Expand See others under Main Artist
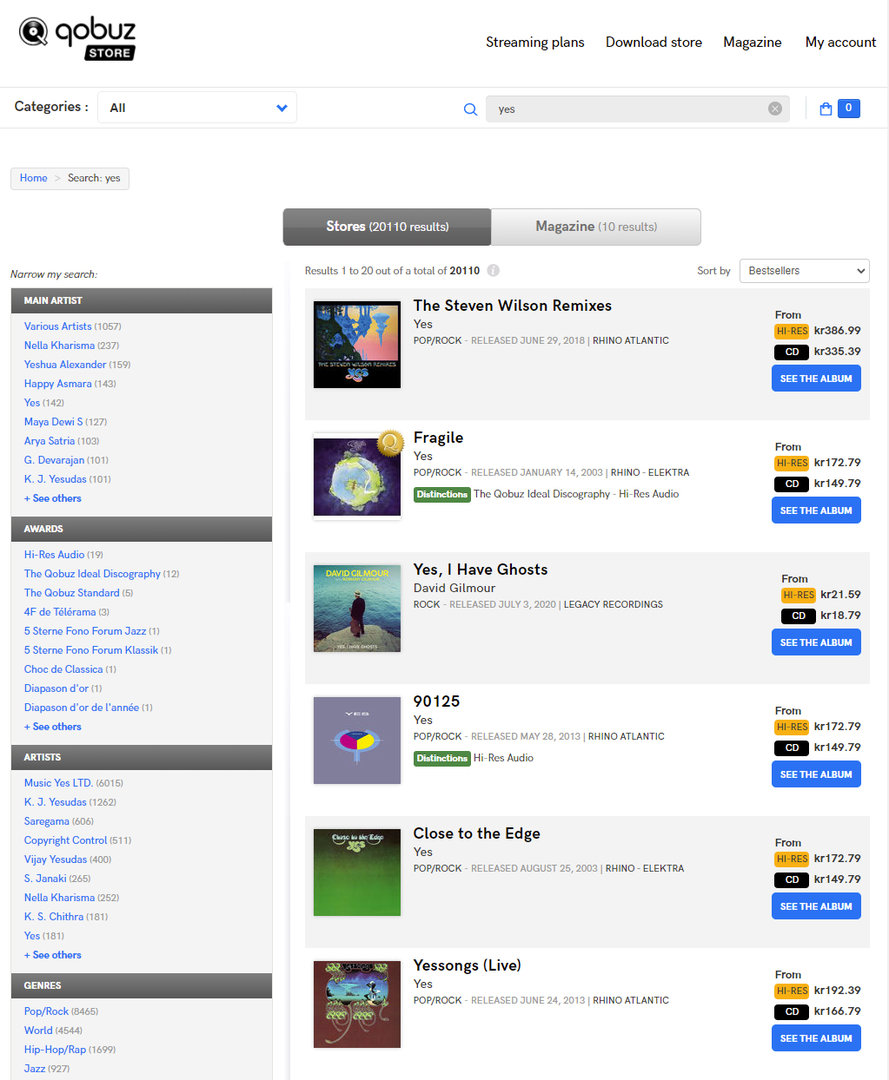This screenshot has height=1080, width=889. click(x=52, y=498)
